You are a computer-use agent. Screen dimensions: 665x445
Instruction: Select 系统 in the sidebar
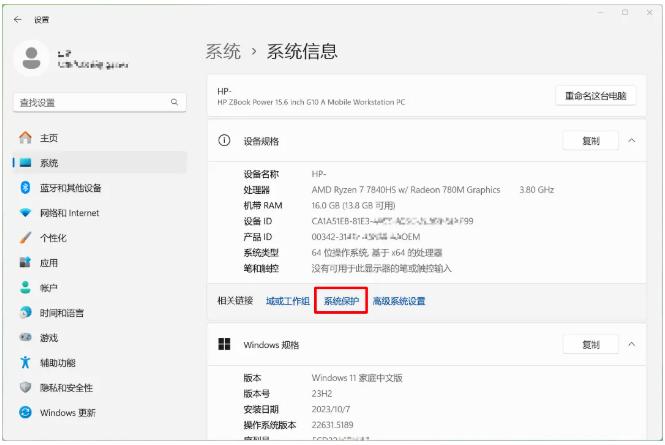click(x=100, y=163)
